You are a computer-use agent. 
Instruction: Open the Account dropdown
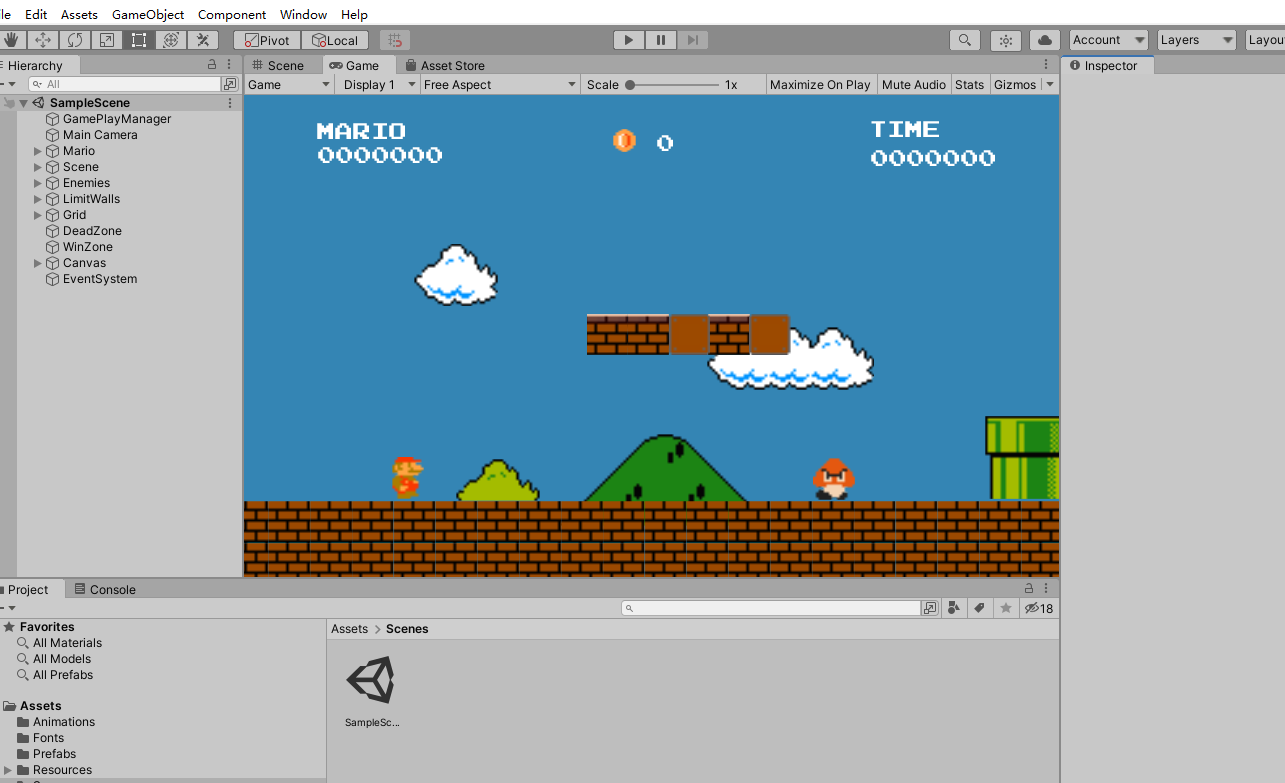point(1109,40)
